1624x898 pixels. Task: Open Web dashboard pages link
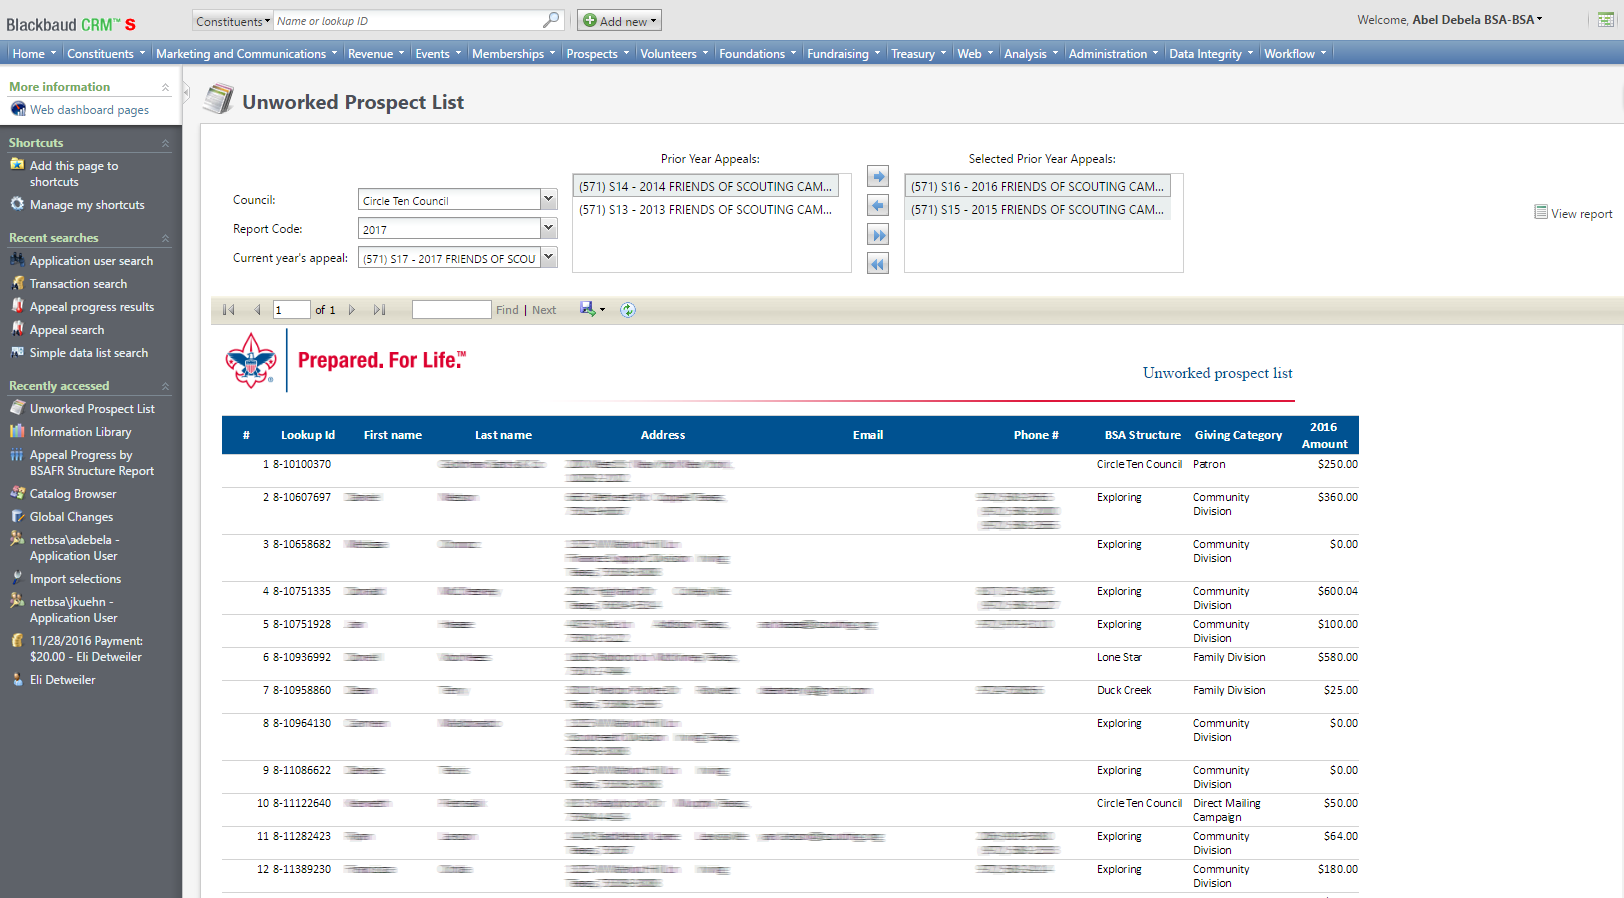89,110
